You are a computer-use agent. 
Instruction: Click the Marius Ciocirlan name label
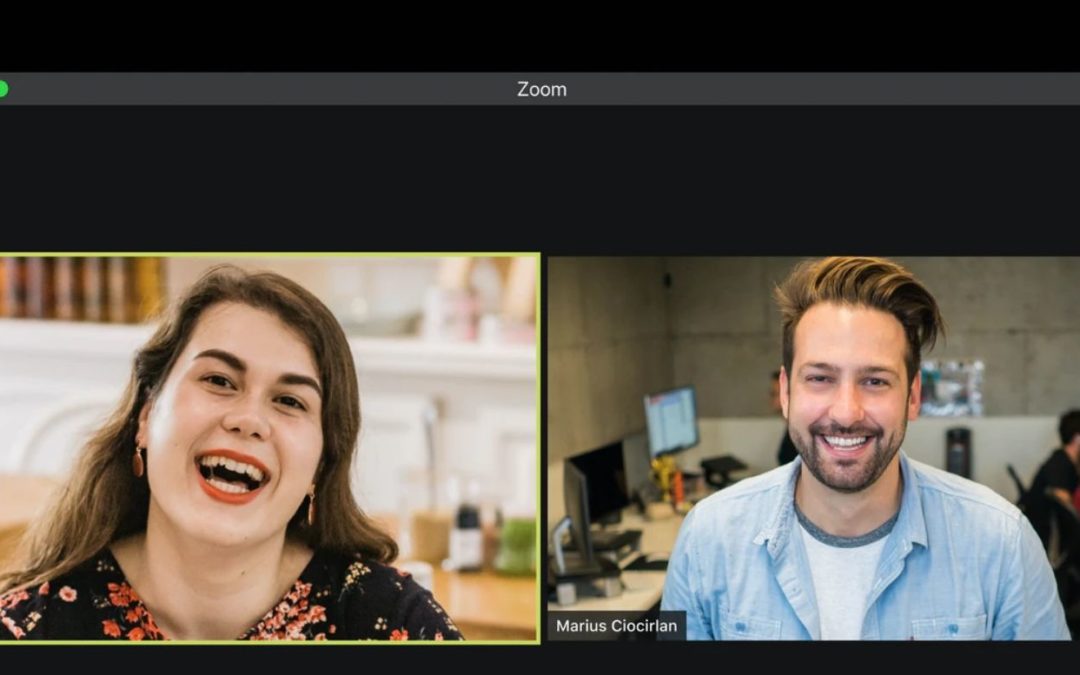click(616, 626)
